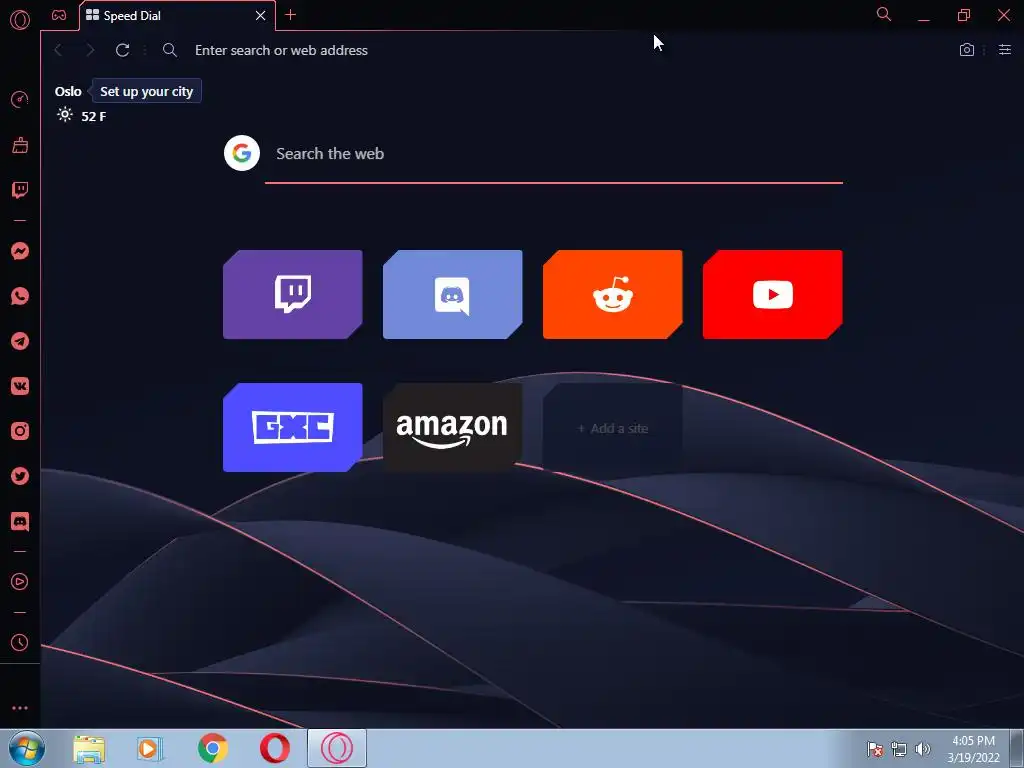Viewport: 1024px width, 768px height.
Task: Open the Twitch speed dial tile
Action: pos(293,295)
